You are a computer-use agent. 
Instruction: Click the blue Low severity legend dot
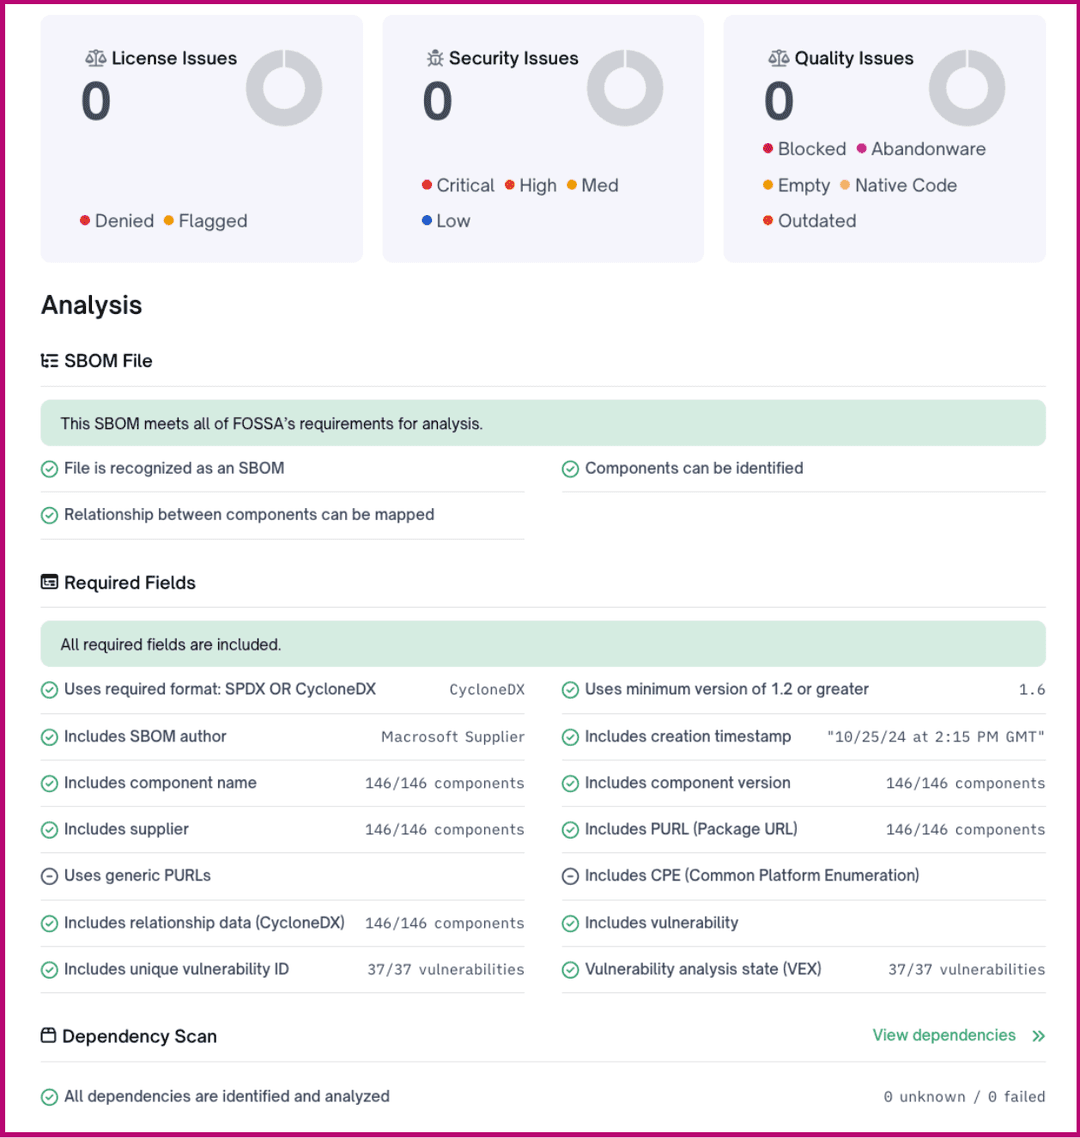pyautogui.click(x=427, y=221)
